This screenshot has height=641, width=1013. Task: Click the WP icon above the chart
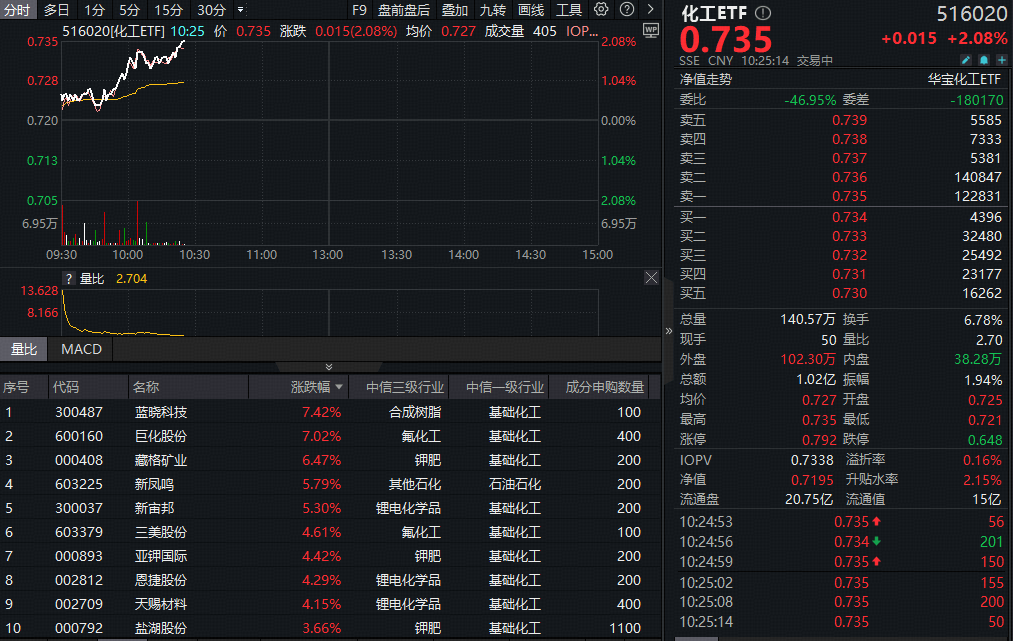pos(649,31)
